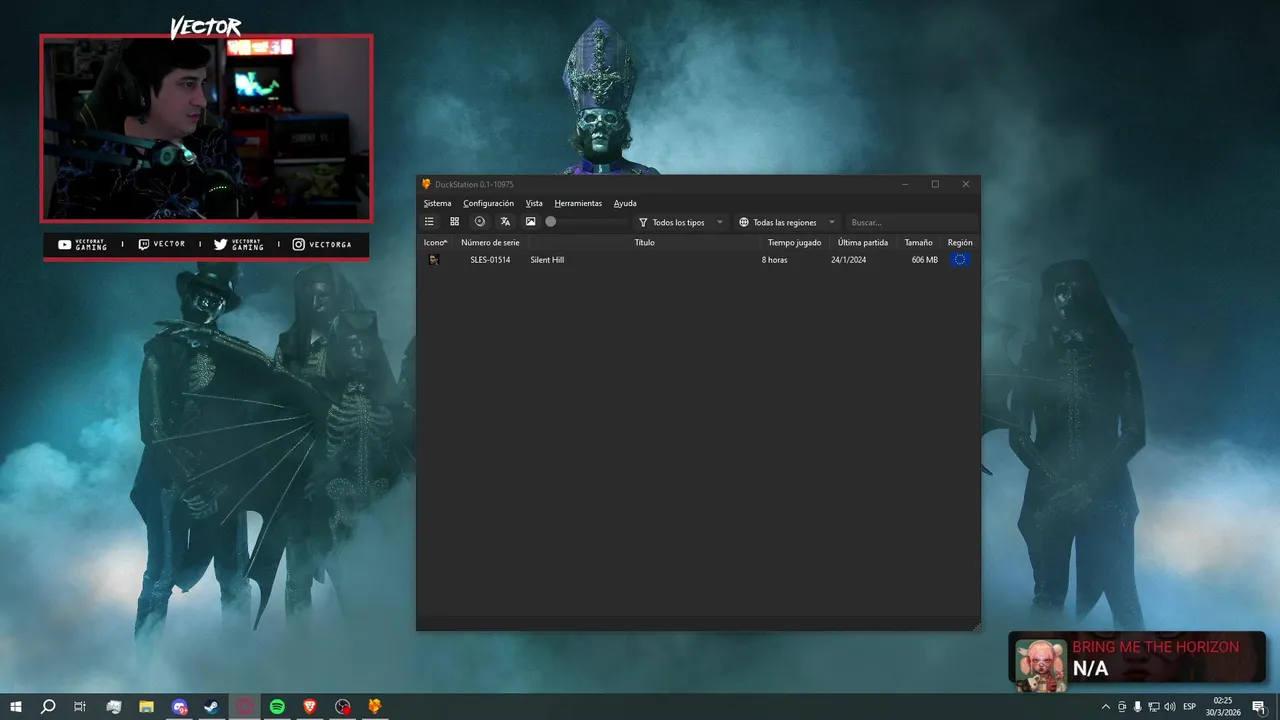Open the Herramientas menu
1280x720 pixels.
(x=578, y=203)
